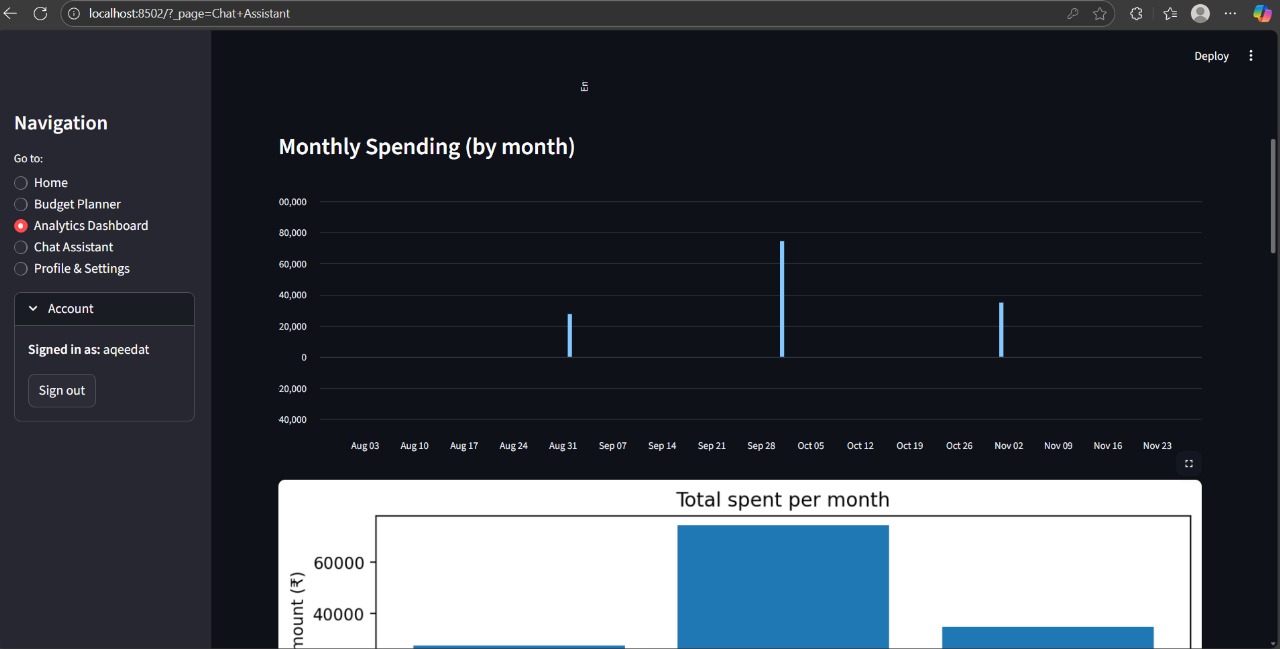Click the Go to: label
The width and height of the screenshot is (1280, 649).
point(28,159)
